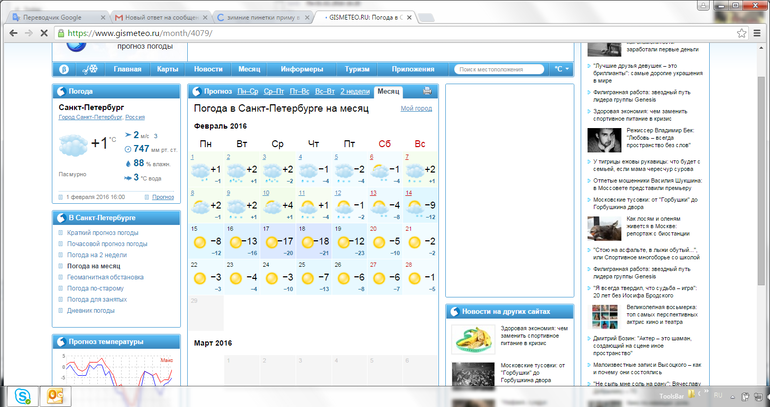Click the round blue icon at the navigation bar start
This screenshot has height=407, width=770.
[64, 69]
